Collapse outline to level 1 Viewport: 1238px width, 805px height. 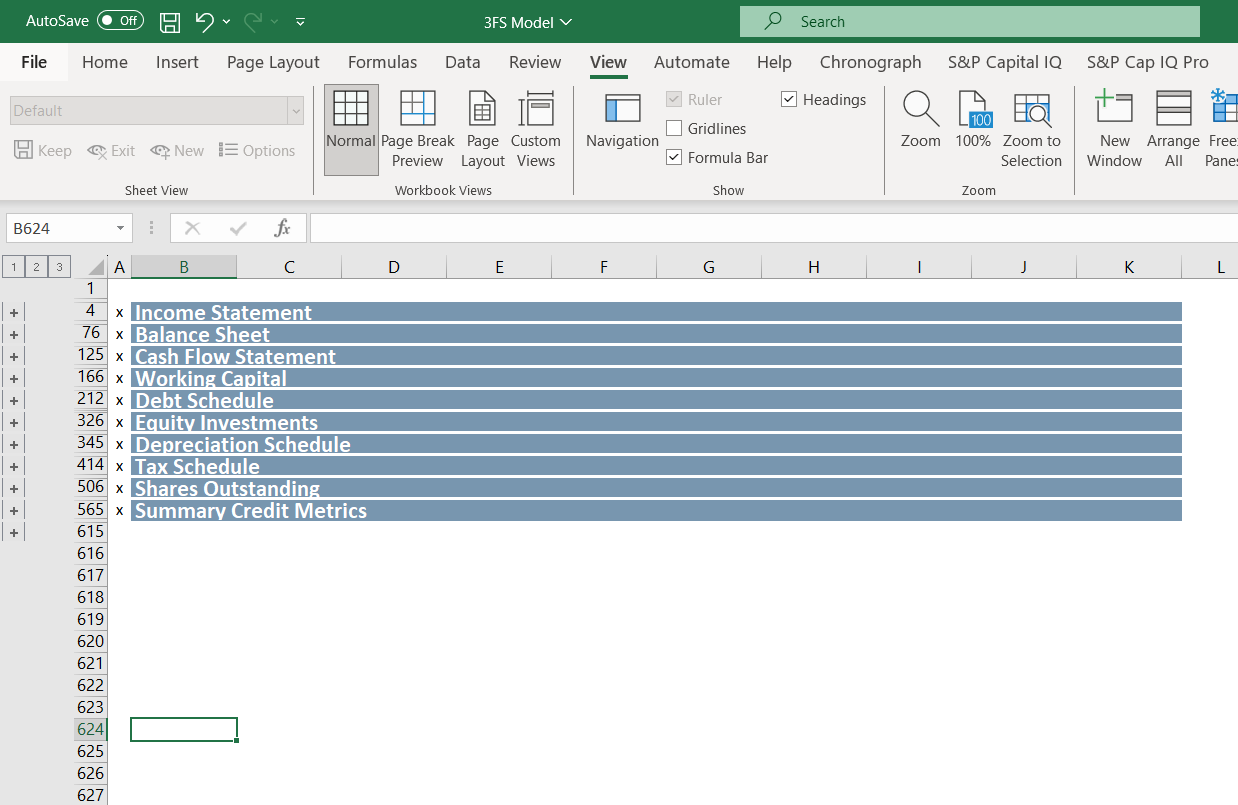(12, 266)
